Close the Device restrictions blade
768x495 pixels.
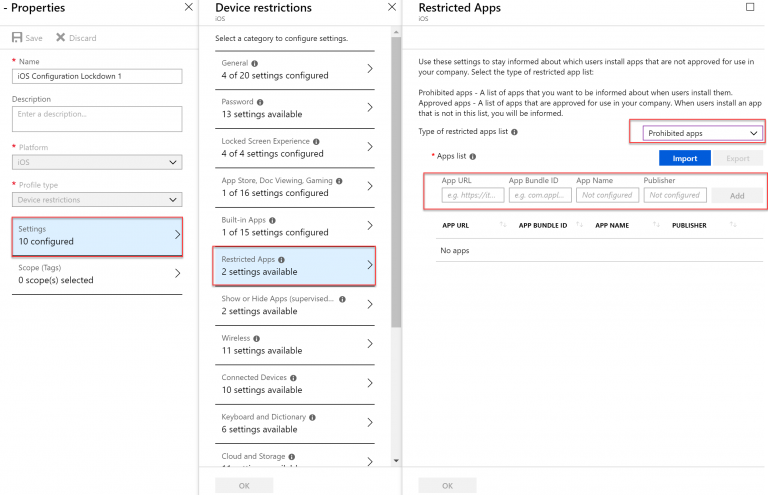(392, 7)
